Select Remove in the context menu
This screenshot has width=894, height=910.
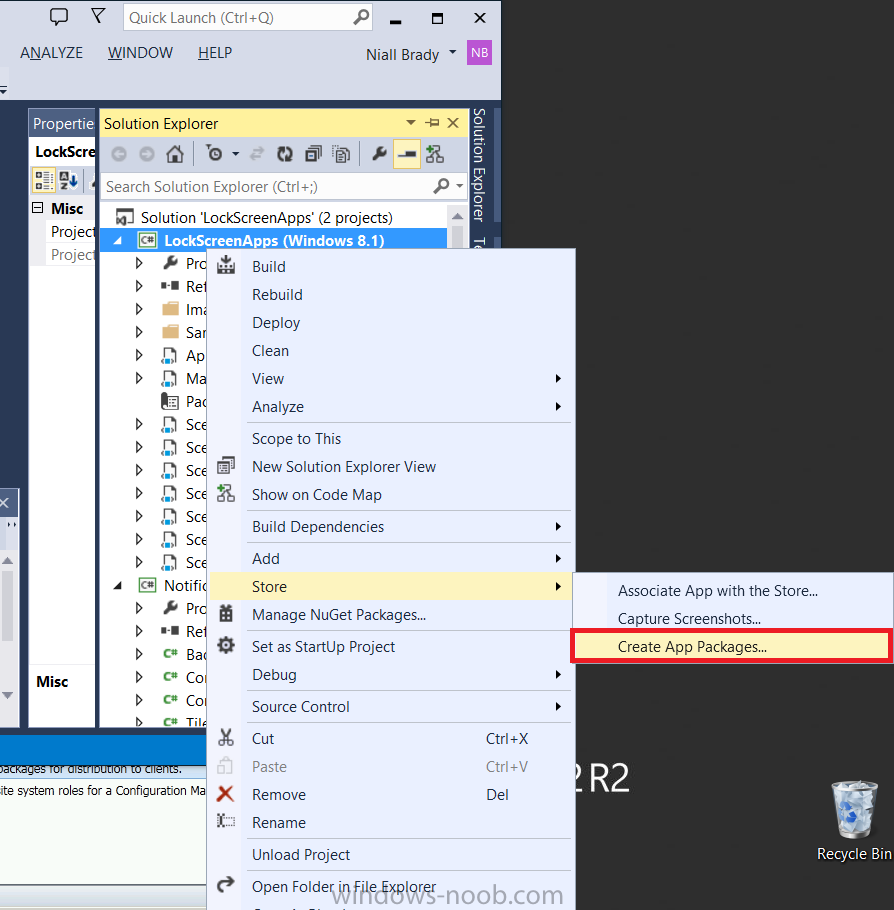[391, 795]
